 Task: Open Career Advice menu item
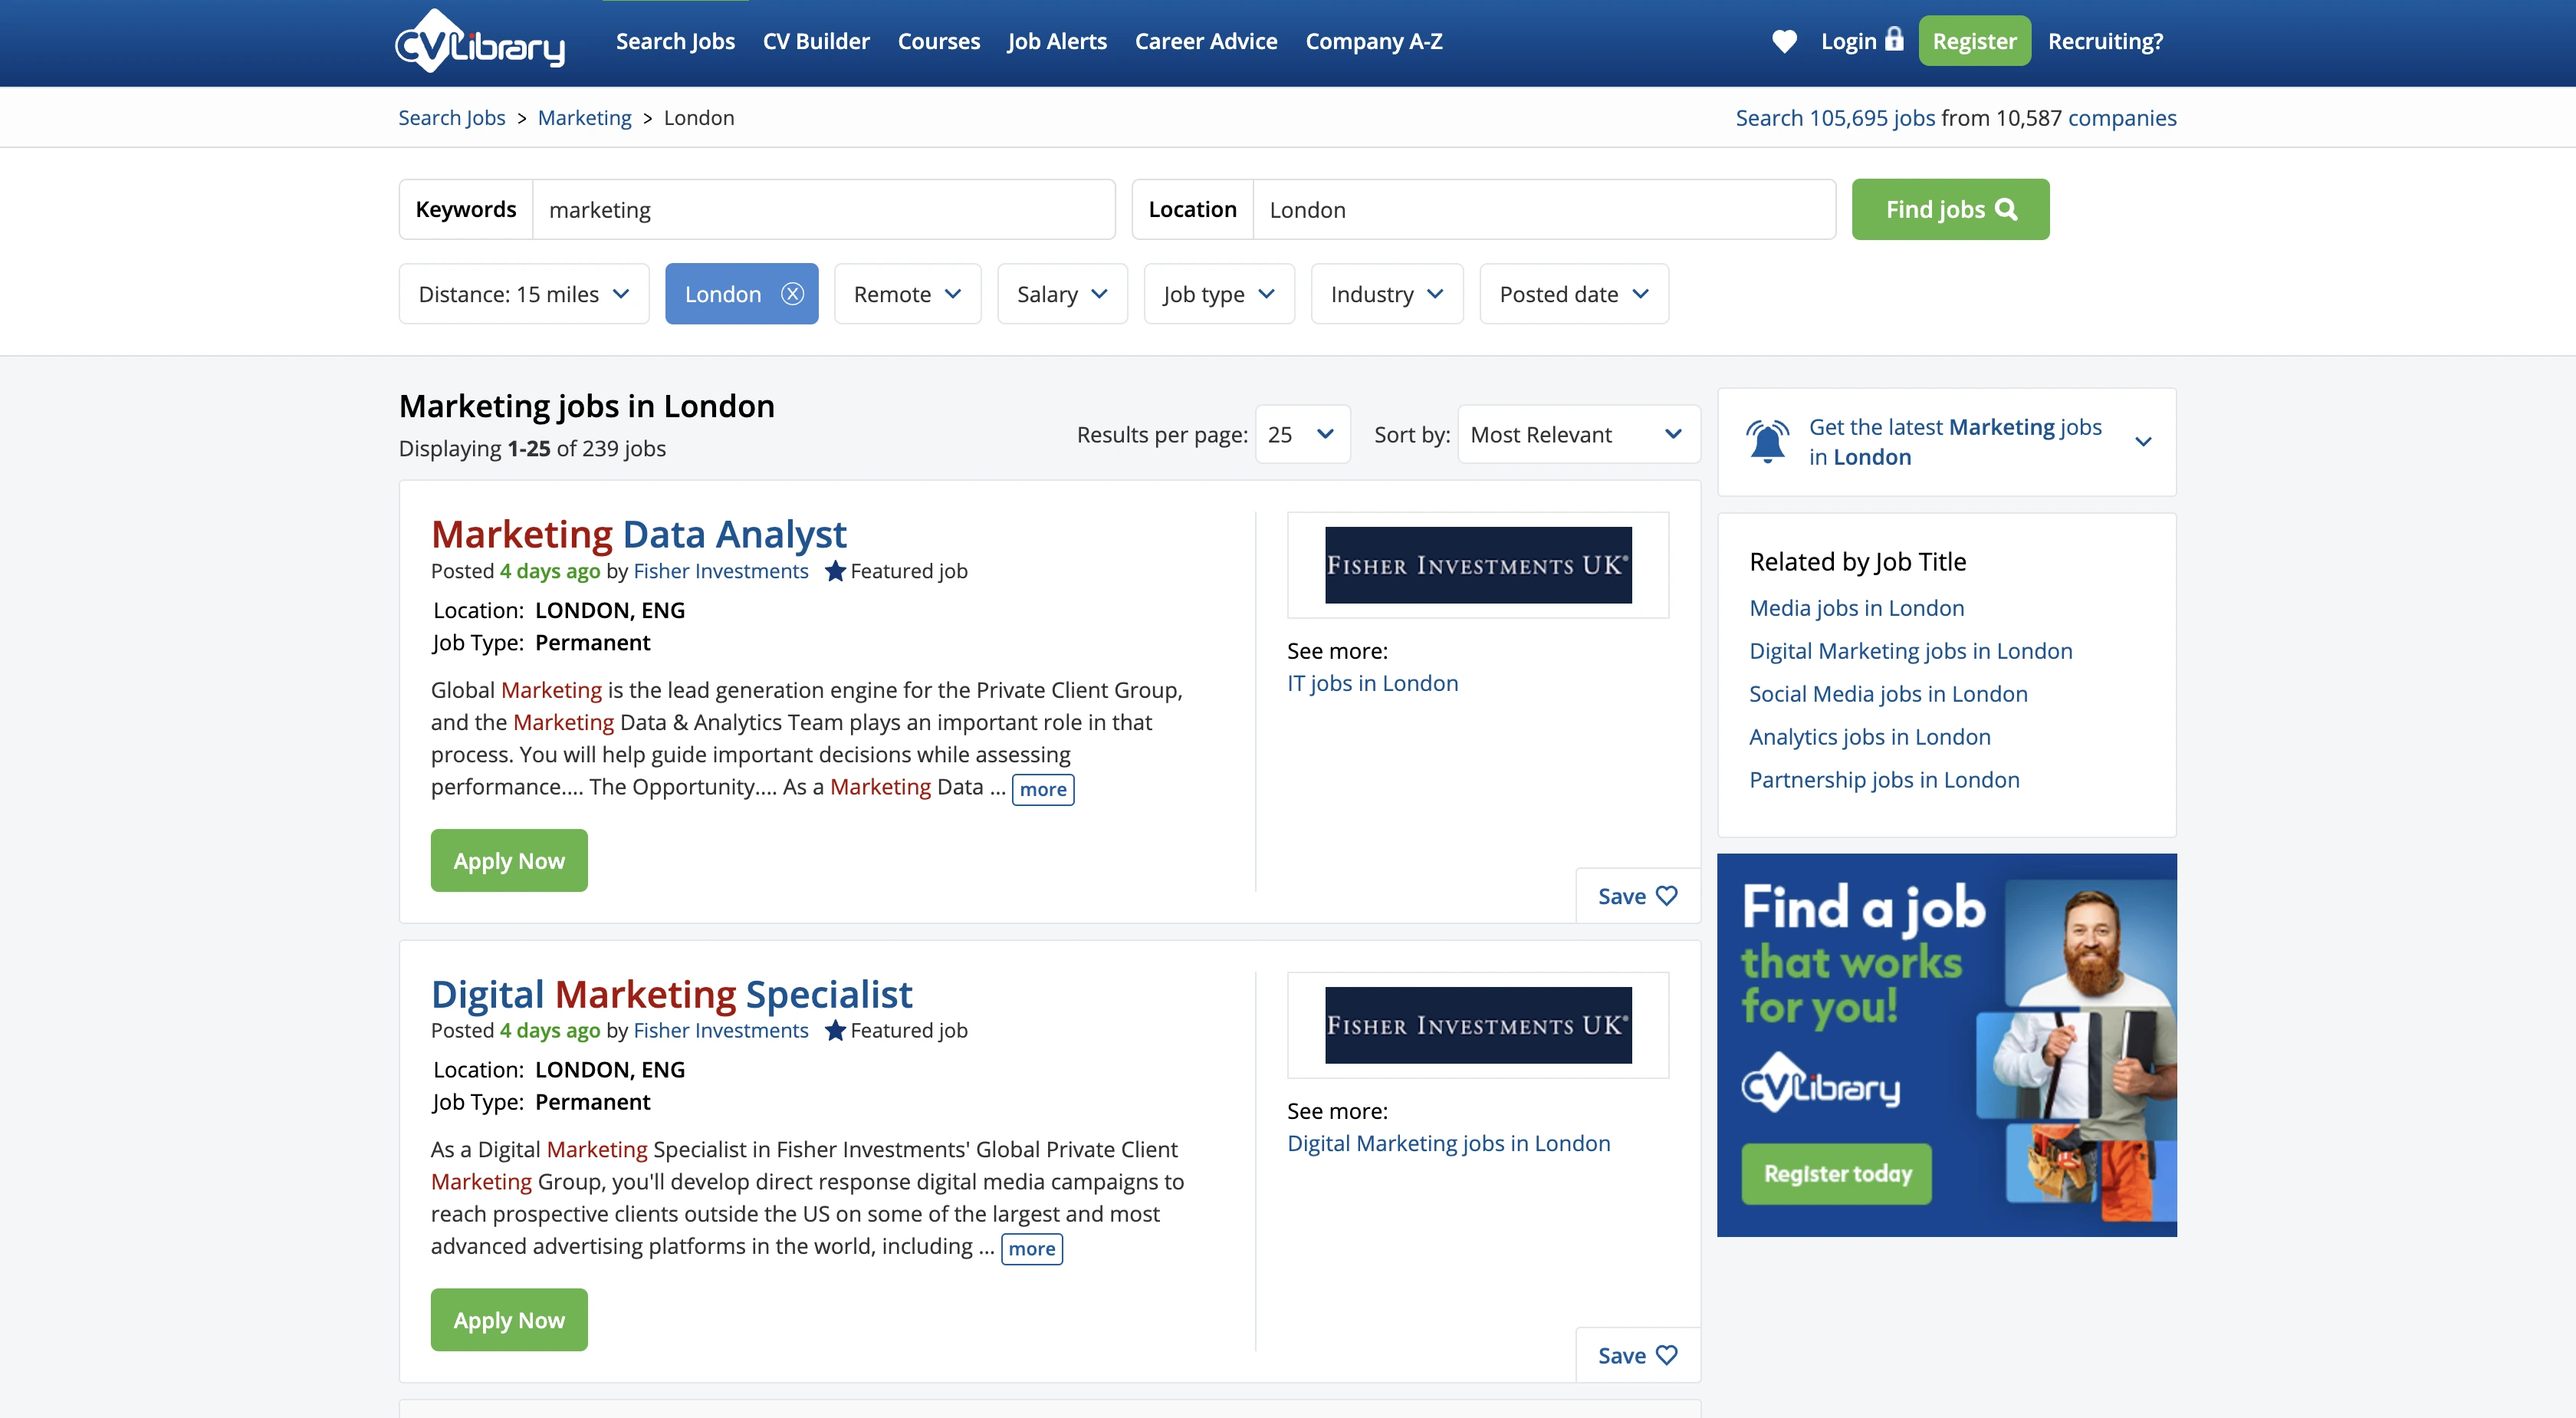pyautogui.click(x=1205, y=42)
